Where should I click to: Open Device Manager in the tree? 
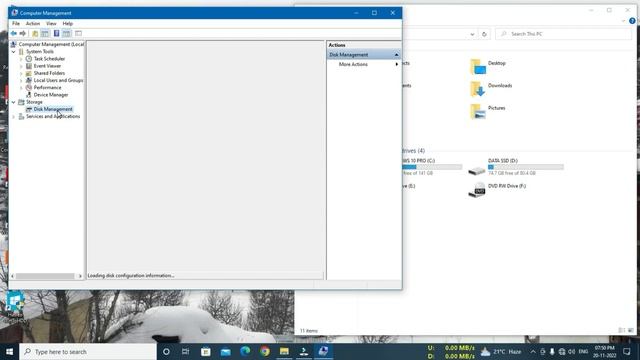point(51,95)
